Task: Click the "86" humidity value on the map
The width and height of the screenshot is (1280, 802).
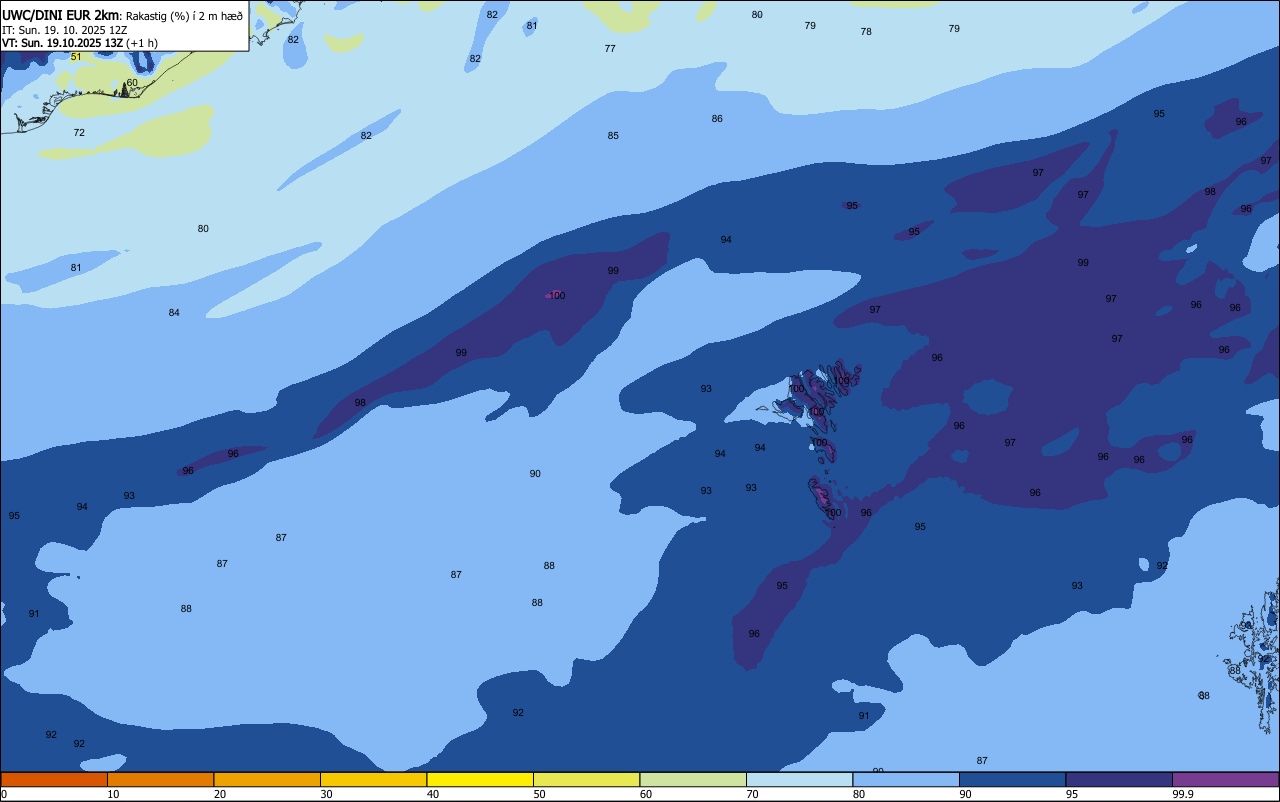Action: pos(717,118)
